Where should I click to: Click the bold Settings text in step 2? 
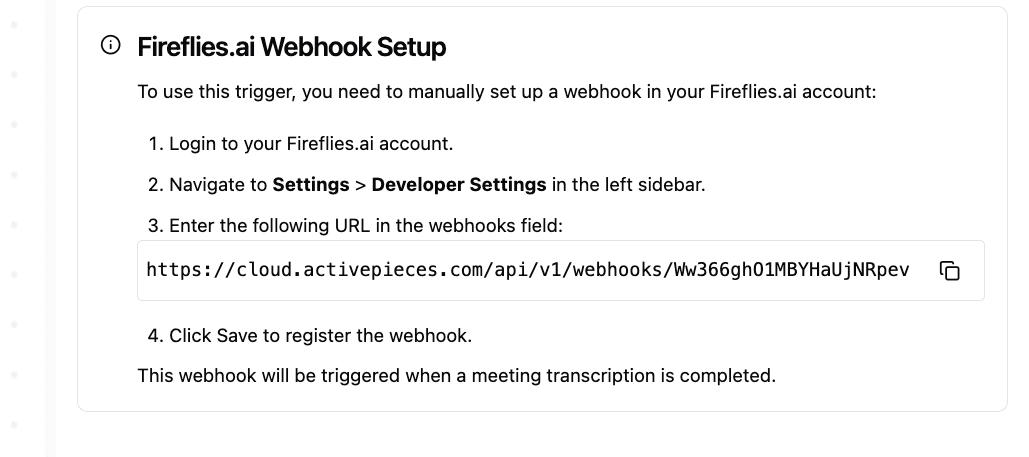[x=311, y=185]
